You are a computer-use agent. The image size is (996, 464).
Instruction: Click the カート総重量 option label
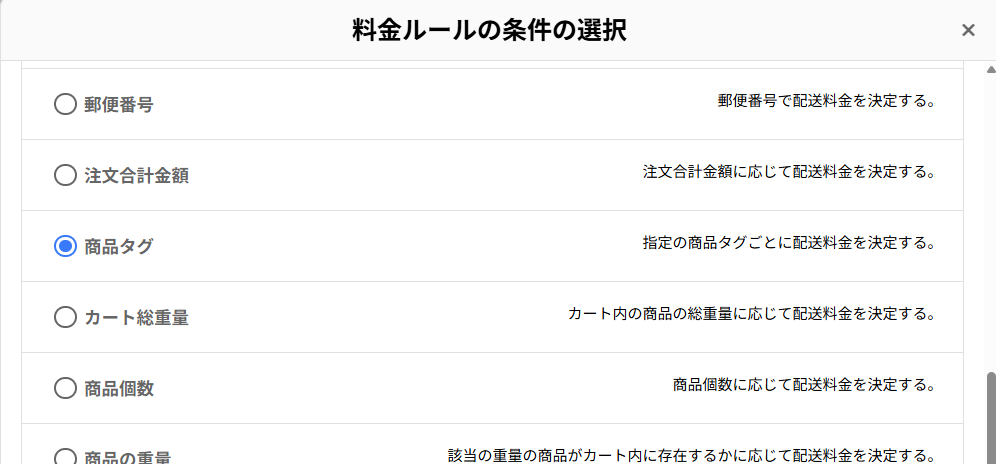(x=137, y=317)
